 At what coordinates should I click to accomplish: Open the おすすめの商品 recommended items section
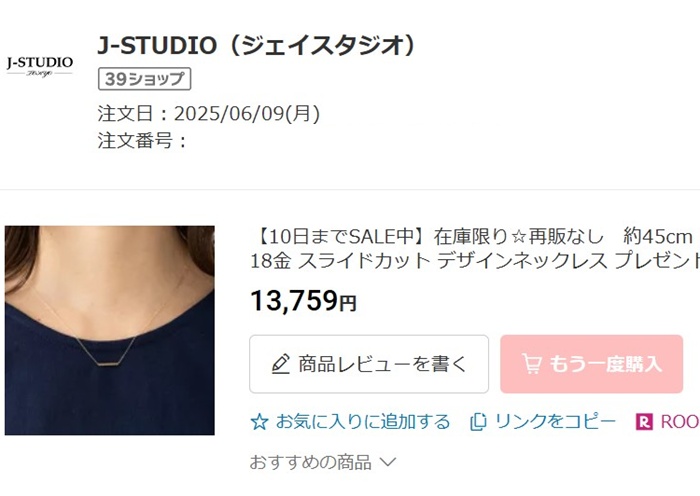tap(310, 462)
